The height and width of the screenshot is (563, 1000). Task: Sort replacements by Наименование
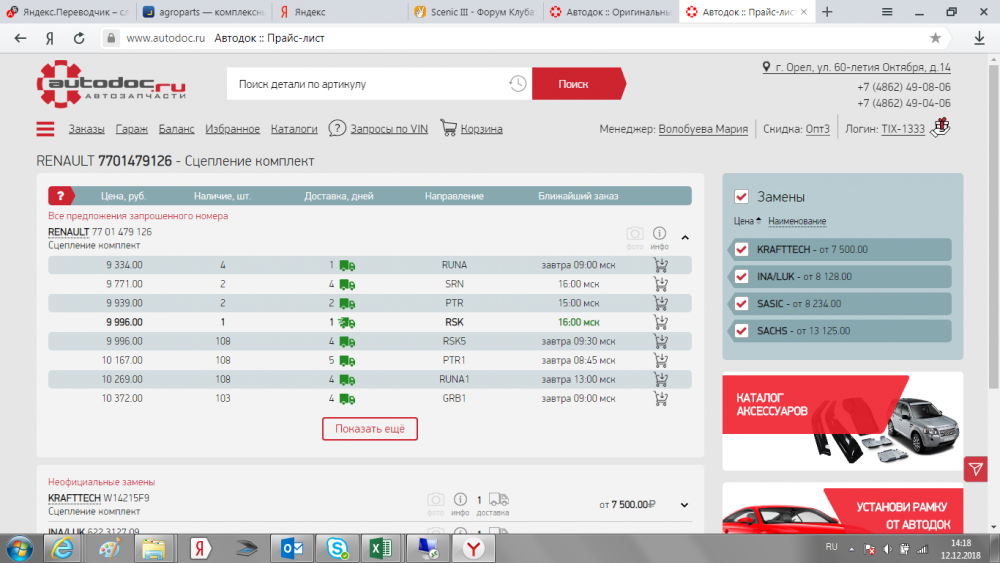[x=797, y=221]
